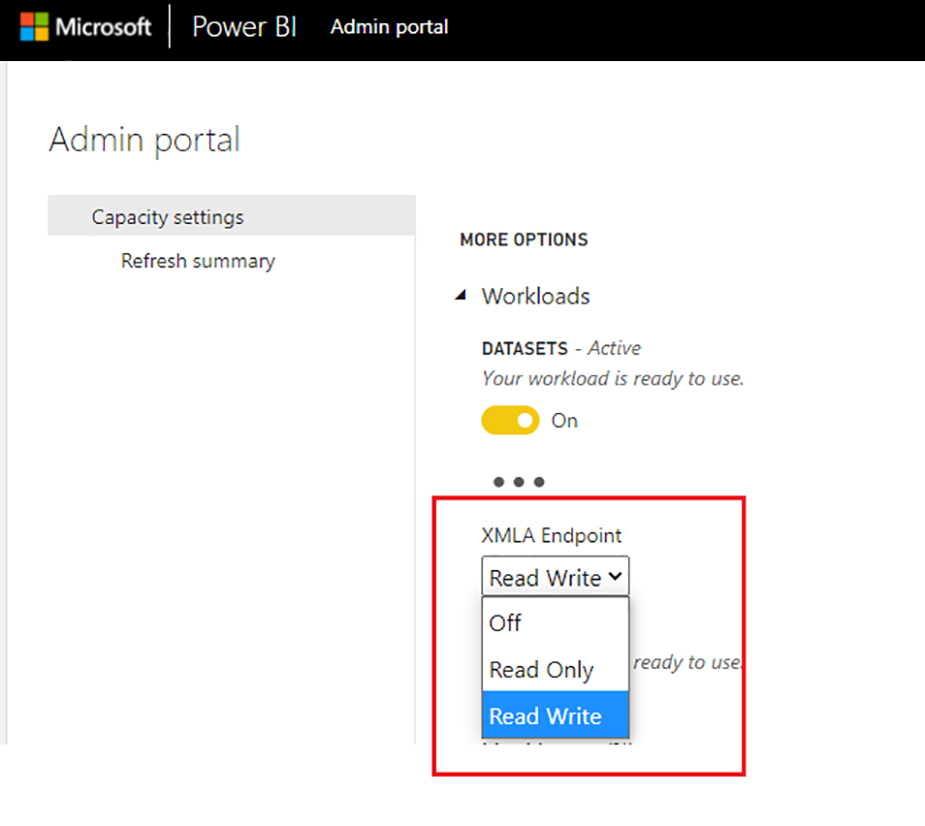Click DATASETS - Active status label
925x826 pixels.
(561, 348)
